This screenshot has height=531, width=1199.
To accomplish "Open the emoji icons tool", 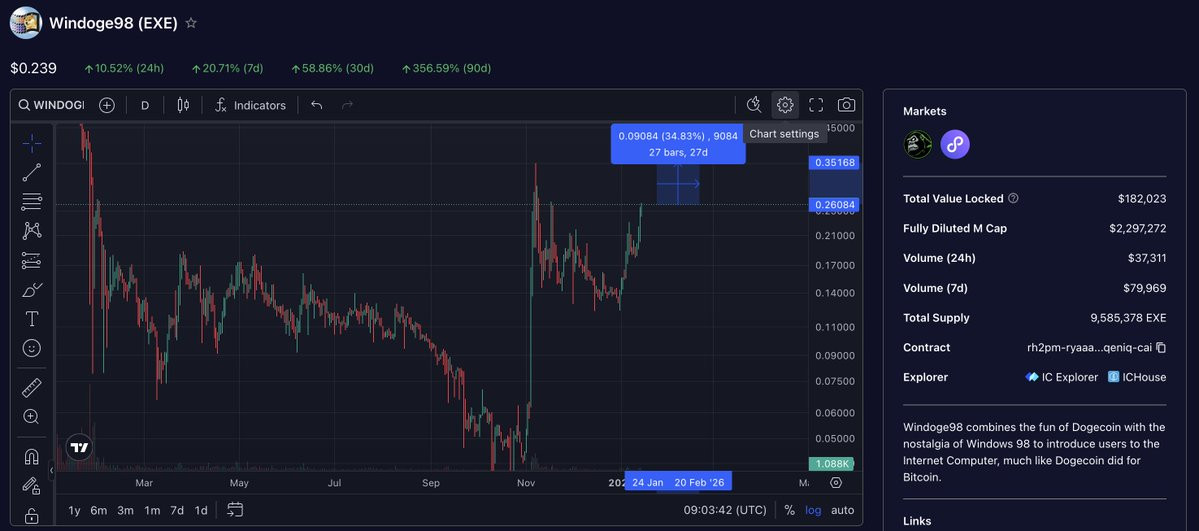I will point(31,348).
